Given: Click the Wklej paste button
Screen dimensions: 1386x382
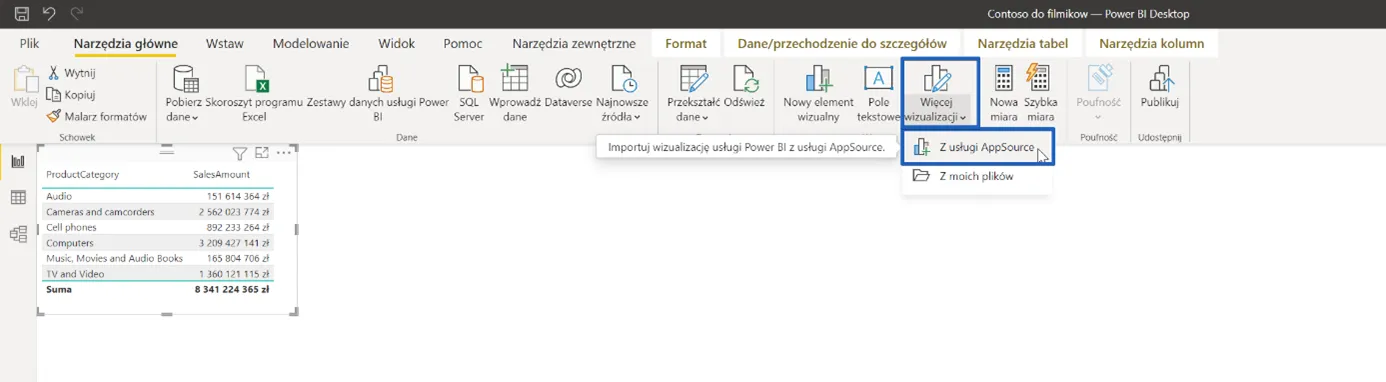Looking at the screenshot, I should tap(24, 88).
